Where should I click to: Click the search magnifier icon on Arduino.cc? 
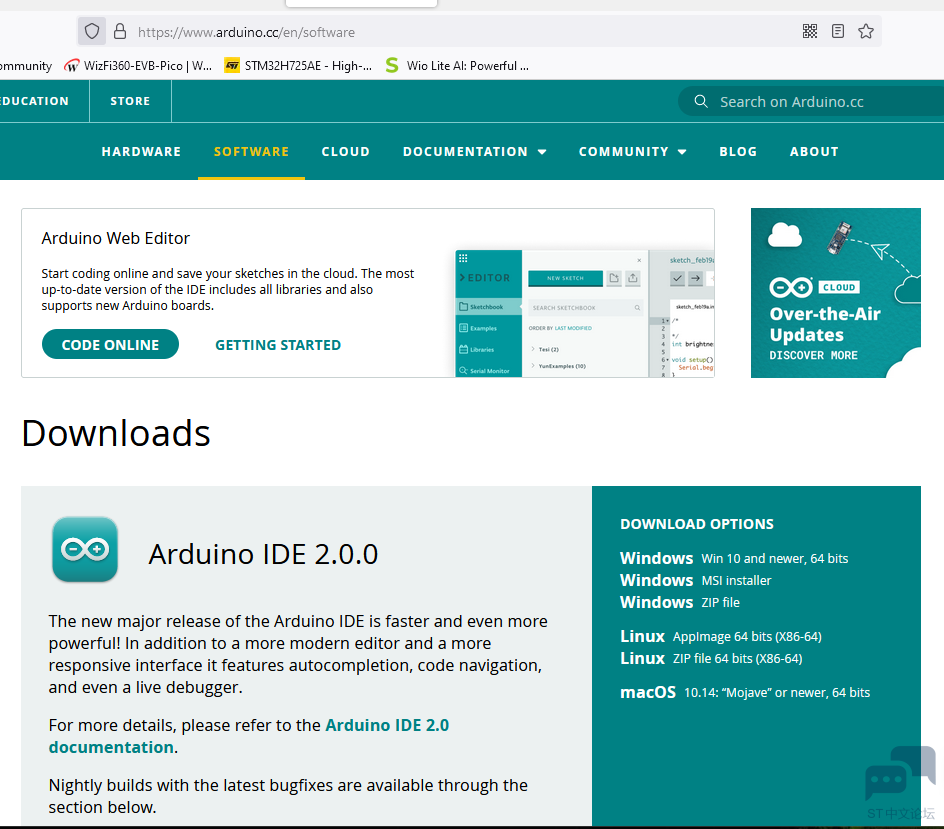pyautogui.click(x=701, y=101)
